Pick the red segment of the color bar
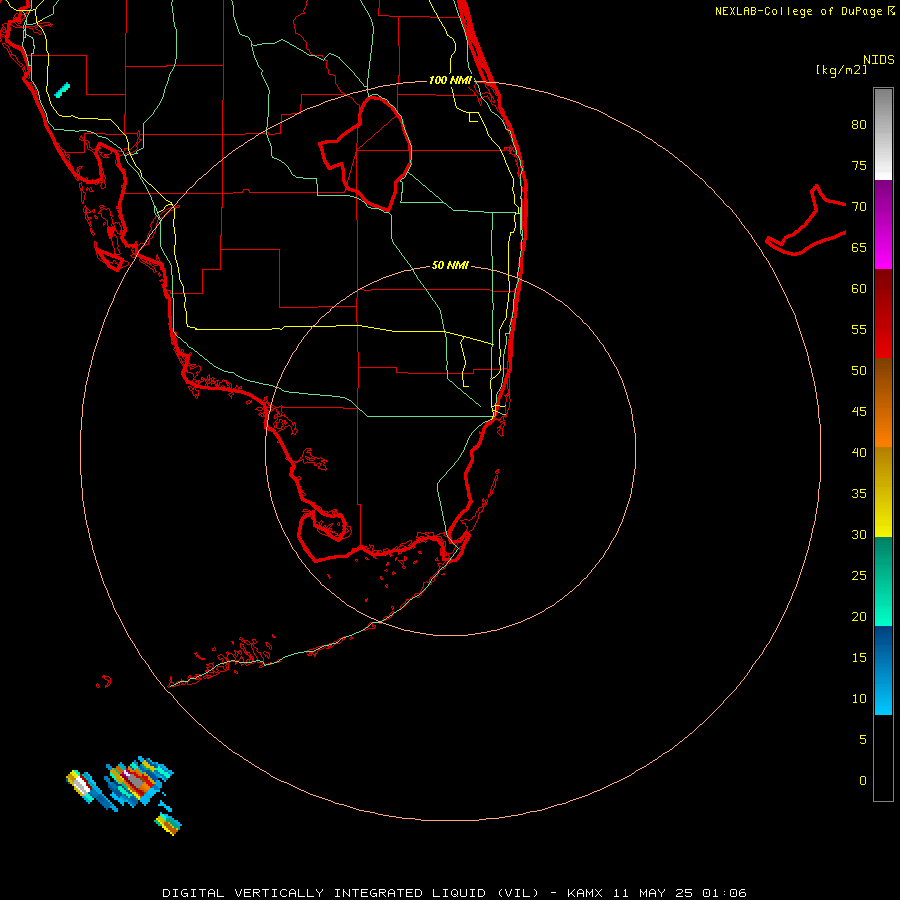The height and width of the screenshot is (900, 900). pyautogui.click(x=883, y=313)
